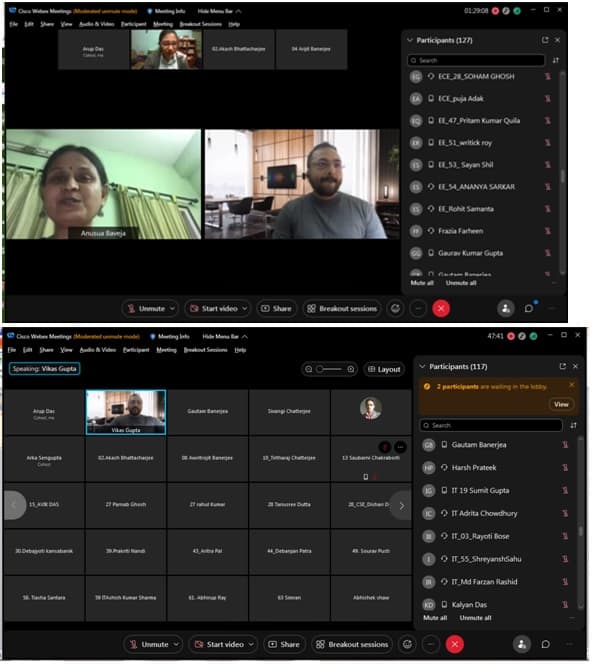This screenshot has height=668, width=593.
Task: Click Hide Menu Bar in 127-participant window
Action: click(x=219, y=11)
